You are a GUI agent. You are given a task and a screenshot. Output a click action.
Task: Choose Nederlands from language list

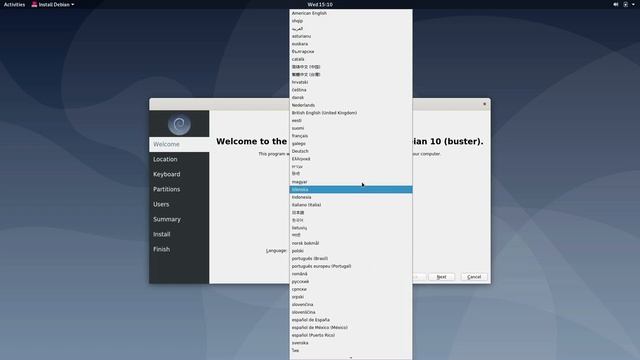pyautogui.click(x=351, y=105)
